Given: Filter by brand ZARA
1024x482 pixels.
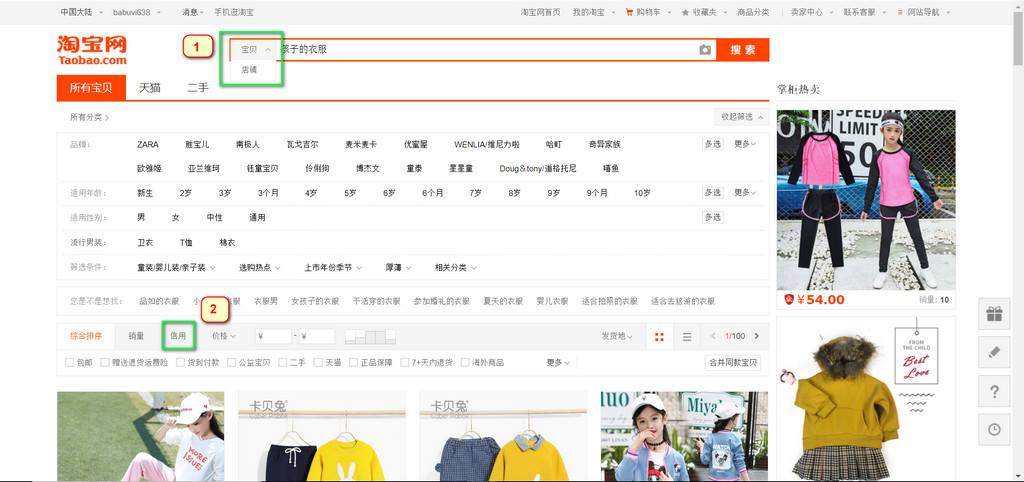Looking at the screenshot, I should pyautogui.click(x=148, y=144).
